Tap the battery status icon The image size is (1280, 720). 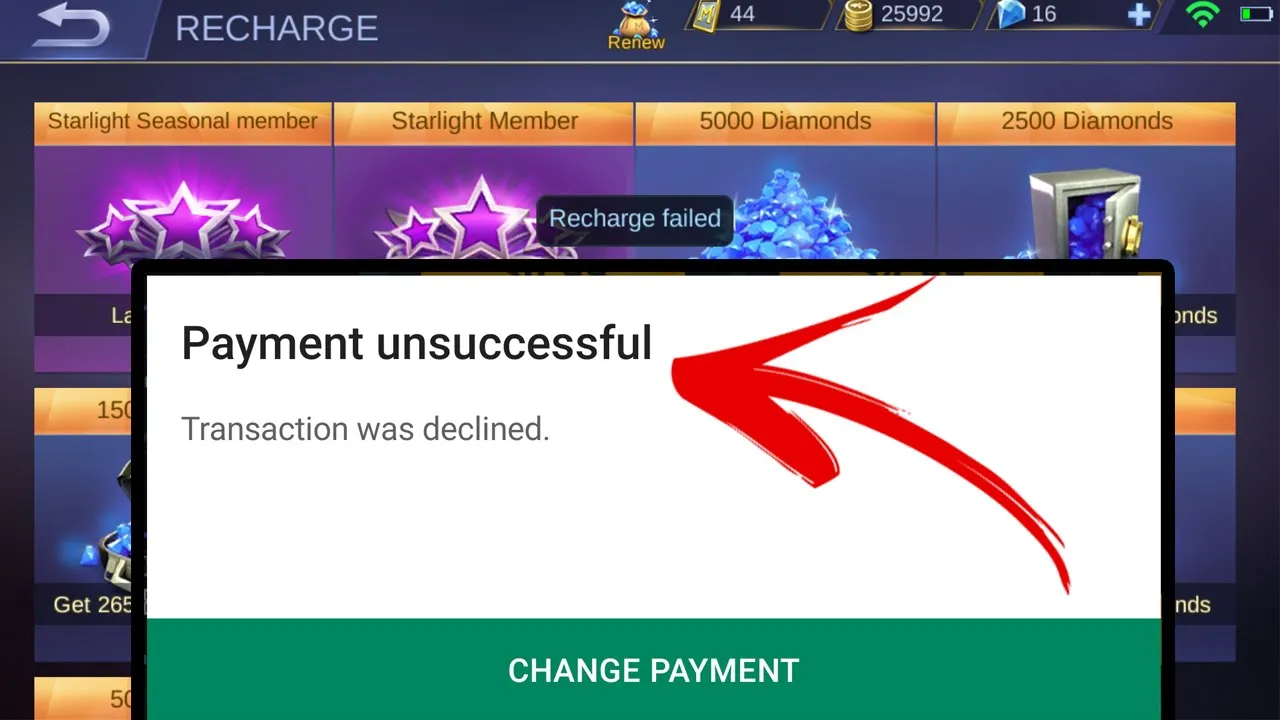click(x=1255, y=14)
